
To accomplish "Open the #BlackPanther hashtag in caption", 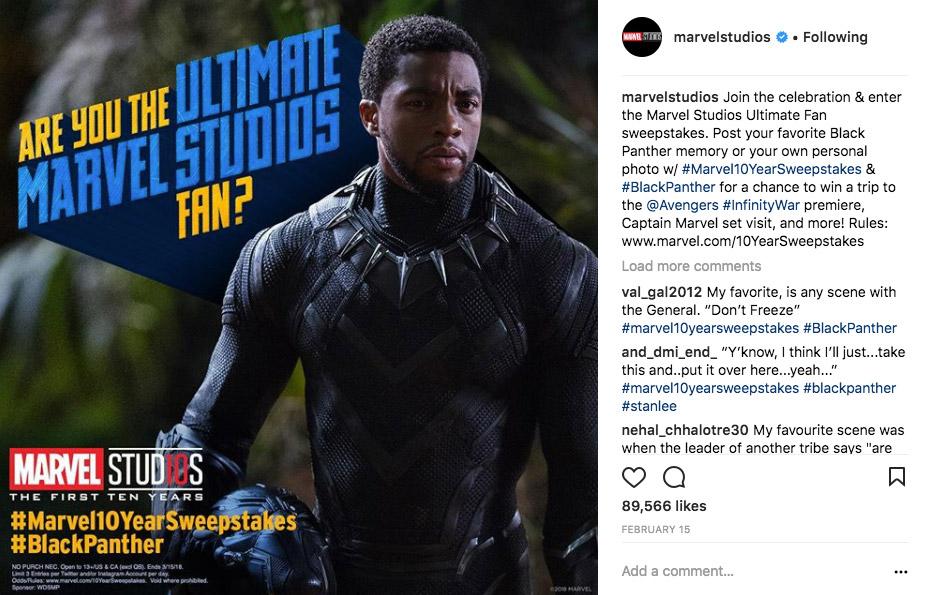I will [668, 187].
